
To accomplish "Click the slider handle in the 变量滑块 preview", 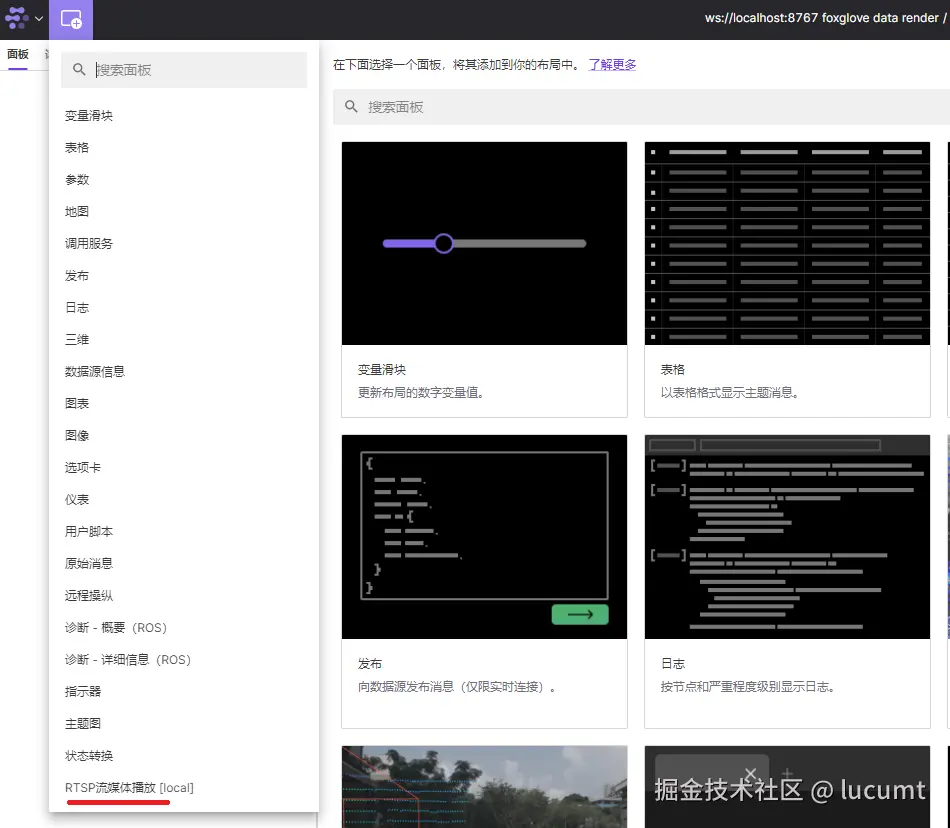I will pyautogui.click(x=443, y=243).
